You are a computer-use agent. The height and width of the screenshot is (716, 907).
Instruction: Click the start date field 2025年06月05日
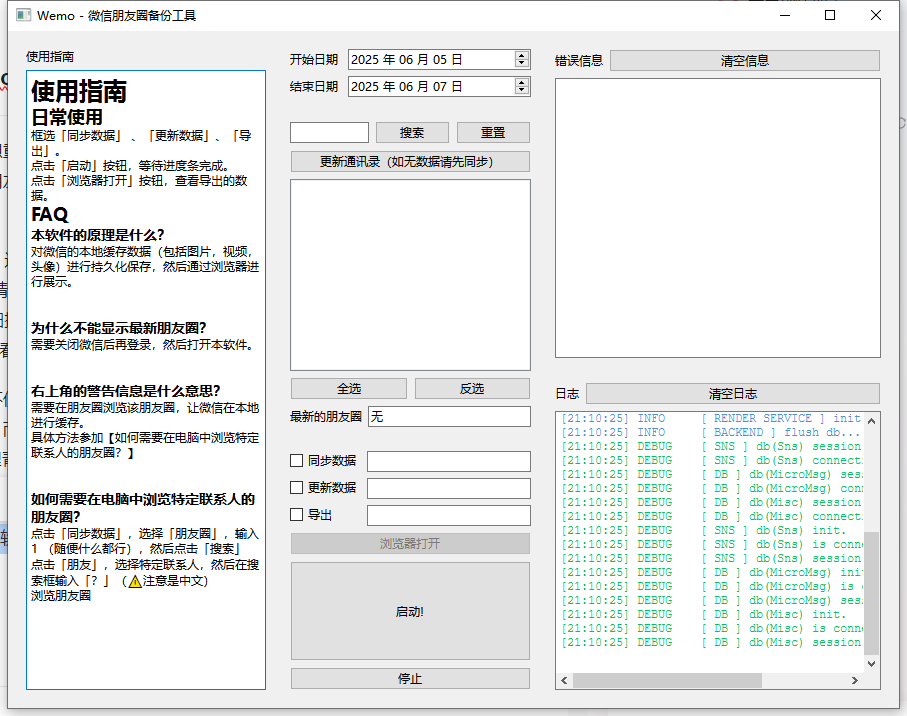coord(431,60)
